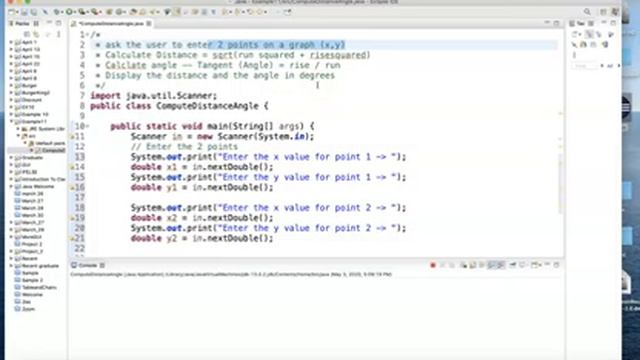The image size is (640, 360).
Task: Toggle Scroll Lock in Console toolbar
Action: 473,265
